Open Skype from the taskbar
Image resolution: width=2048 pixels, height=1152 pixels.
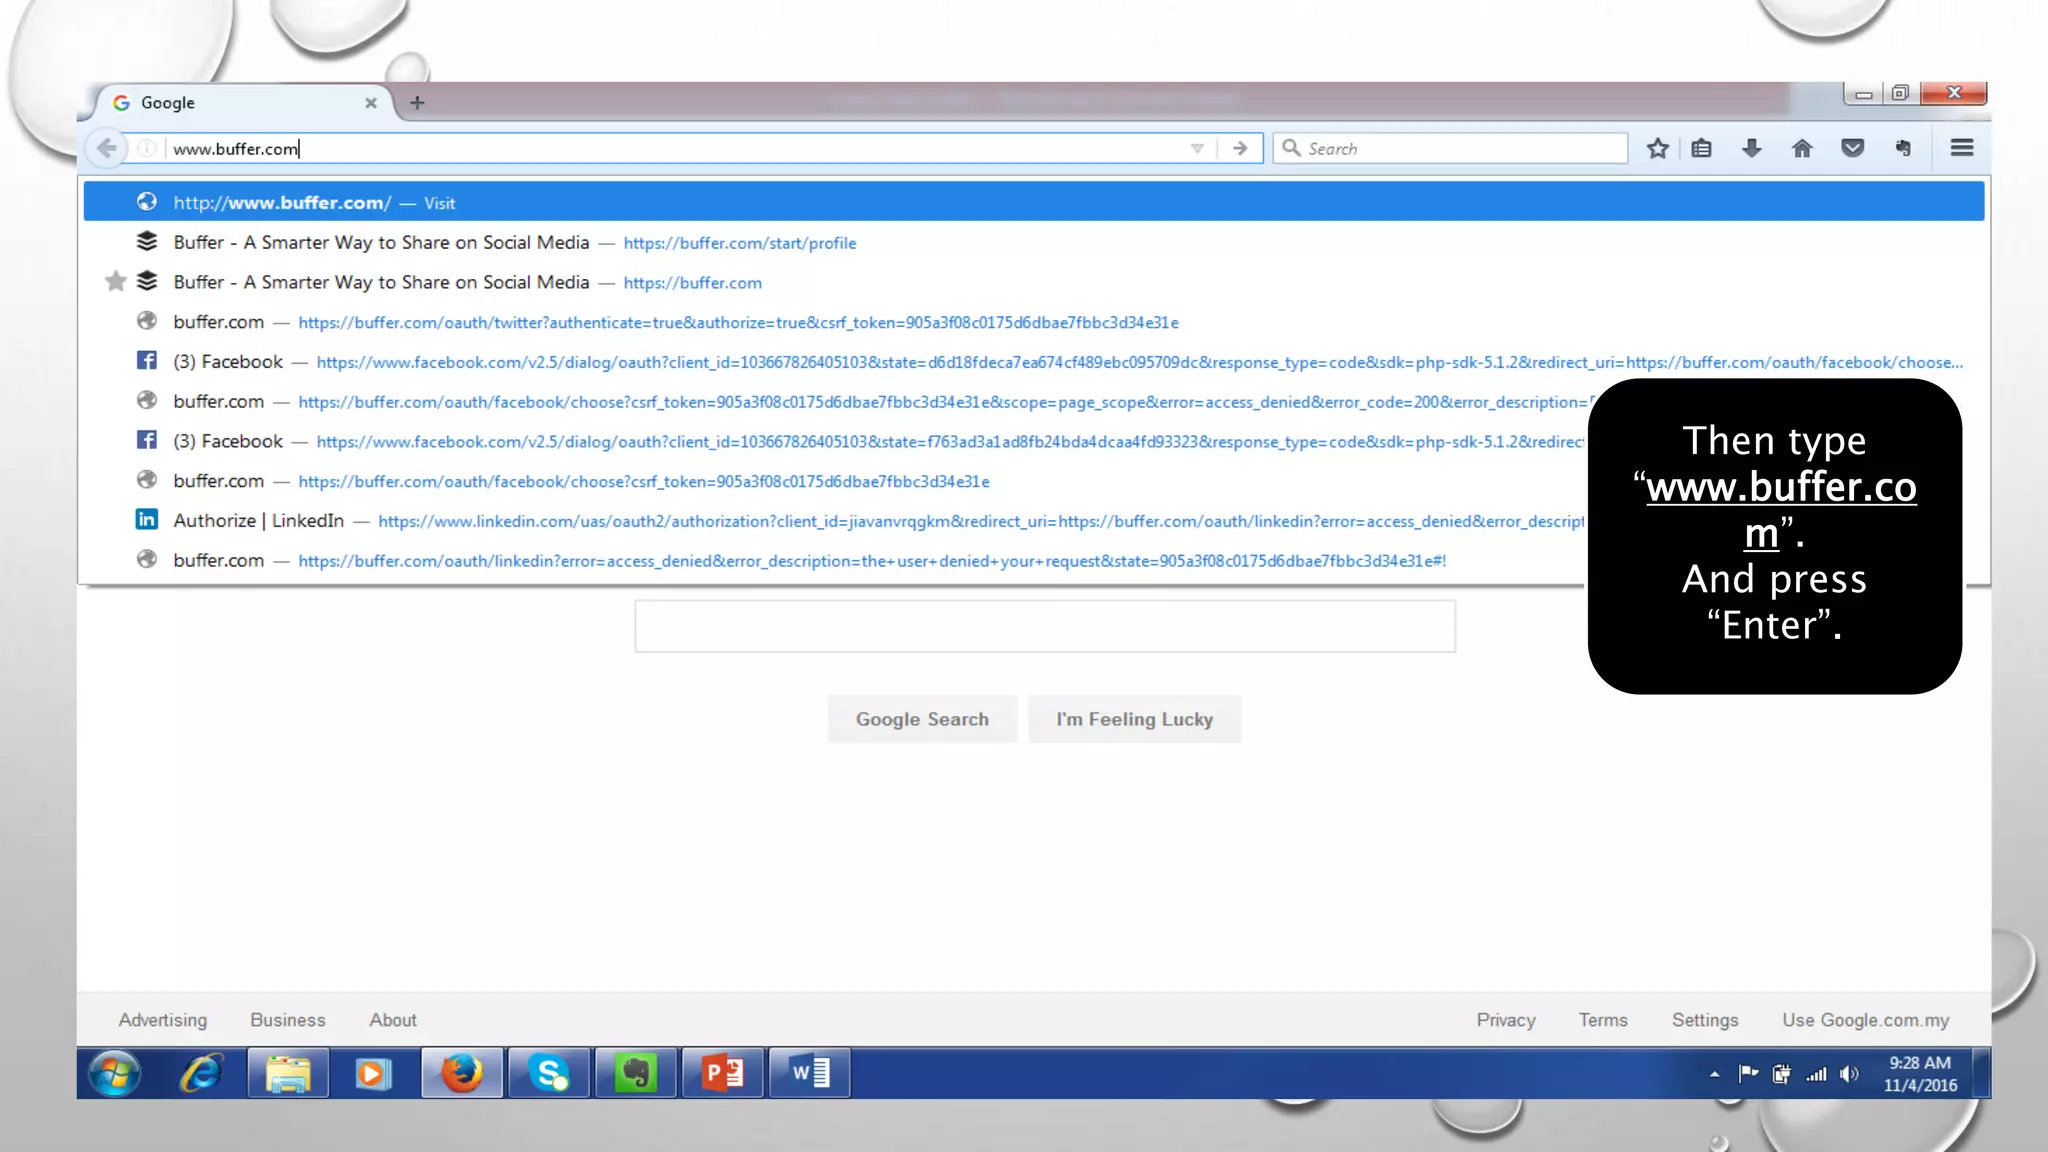click(549, 1074)
